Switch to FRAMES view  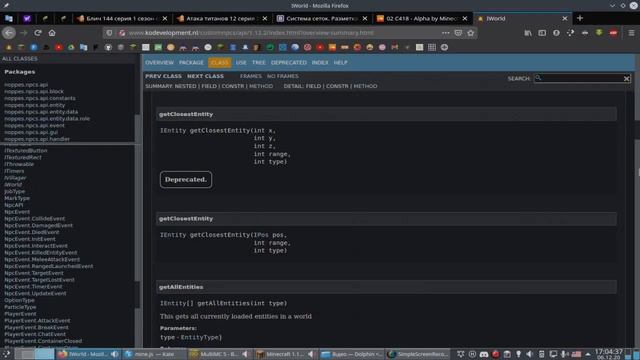click(251, 76)
